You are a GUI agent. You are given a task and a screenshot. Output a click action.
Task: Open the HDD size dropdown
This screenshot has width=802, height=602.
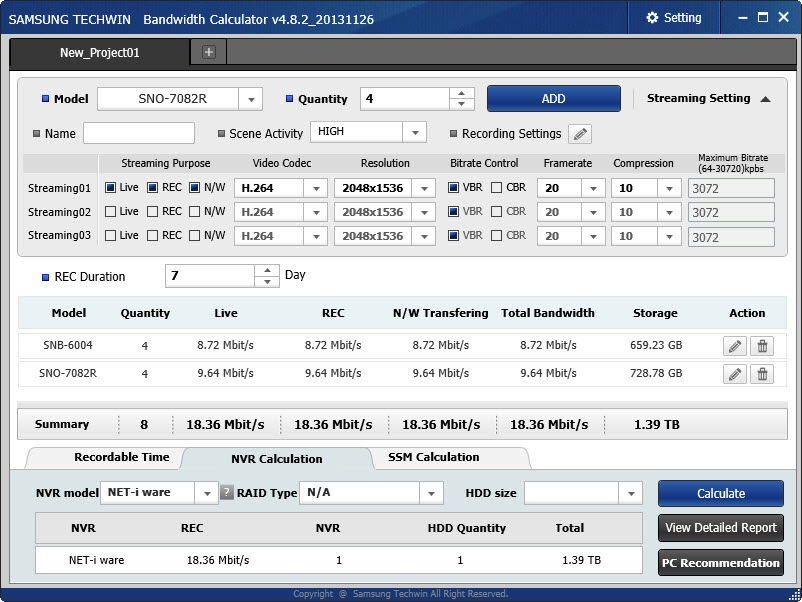pos(630,493)
